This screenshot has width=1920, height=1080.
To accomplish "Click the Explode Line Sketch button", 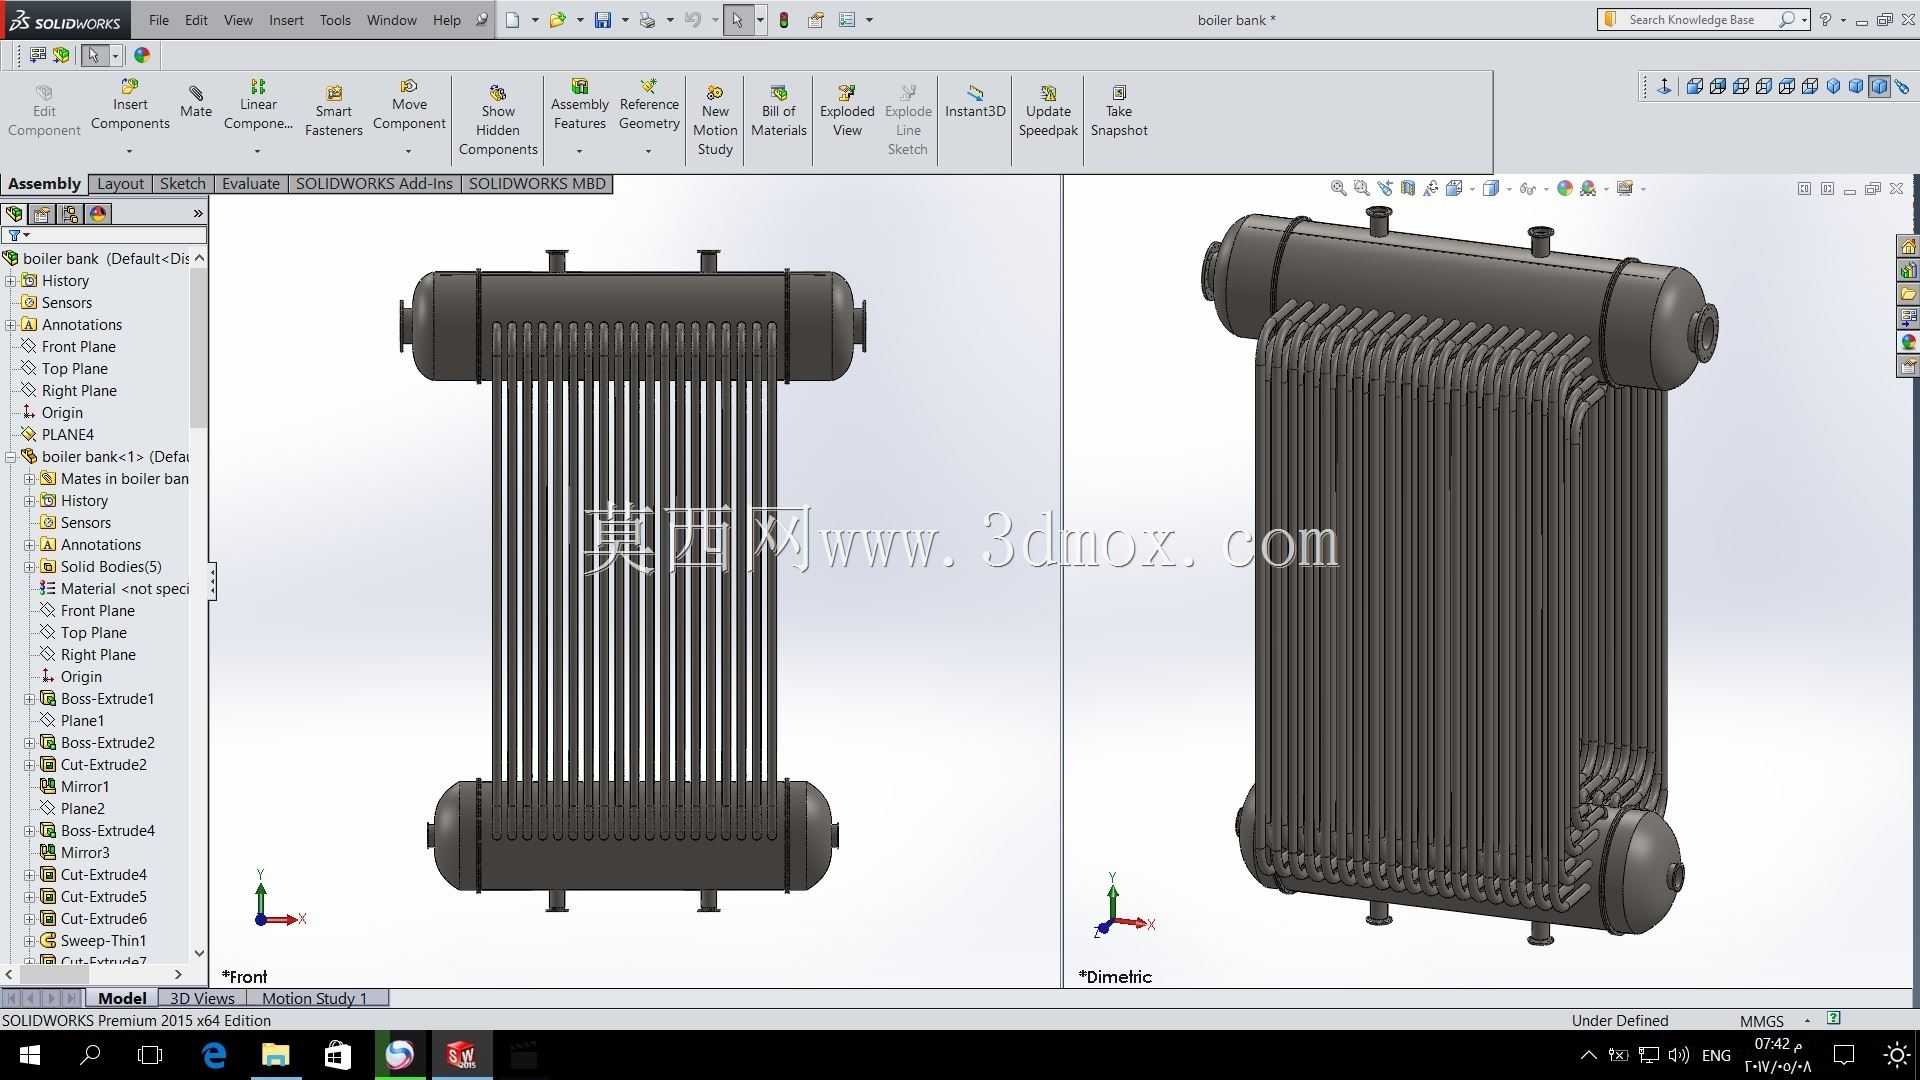I will click(908, 120).
